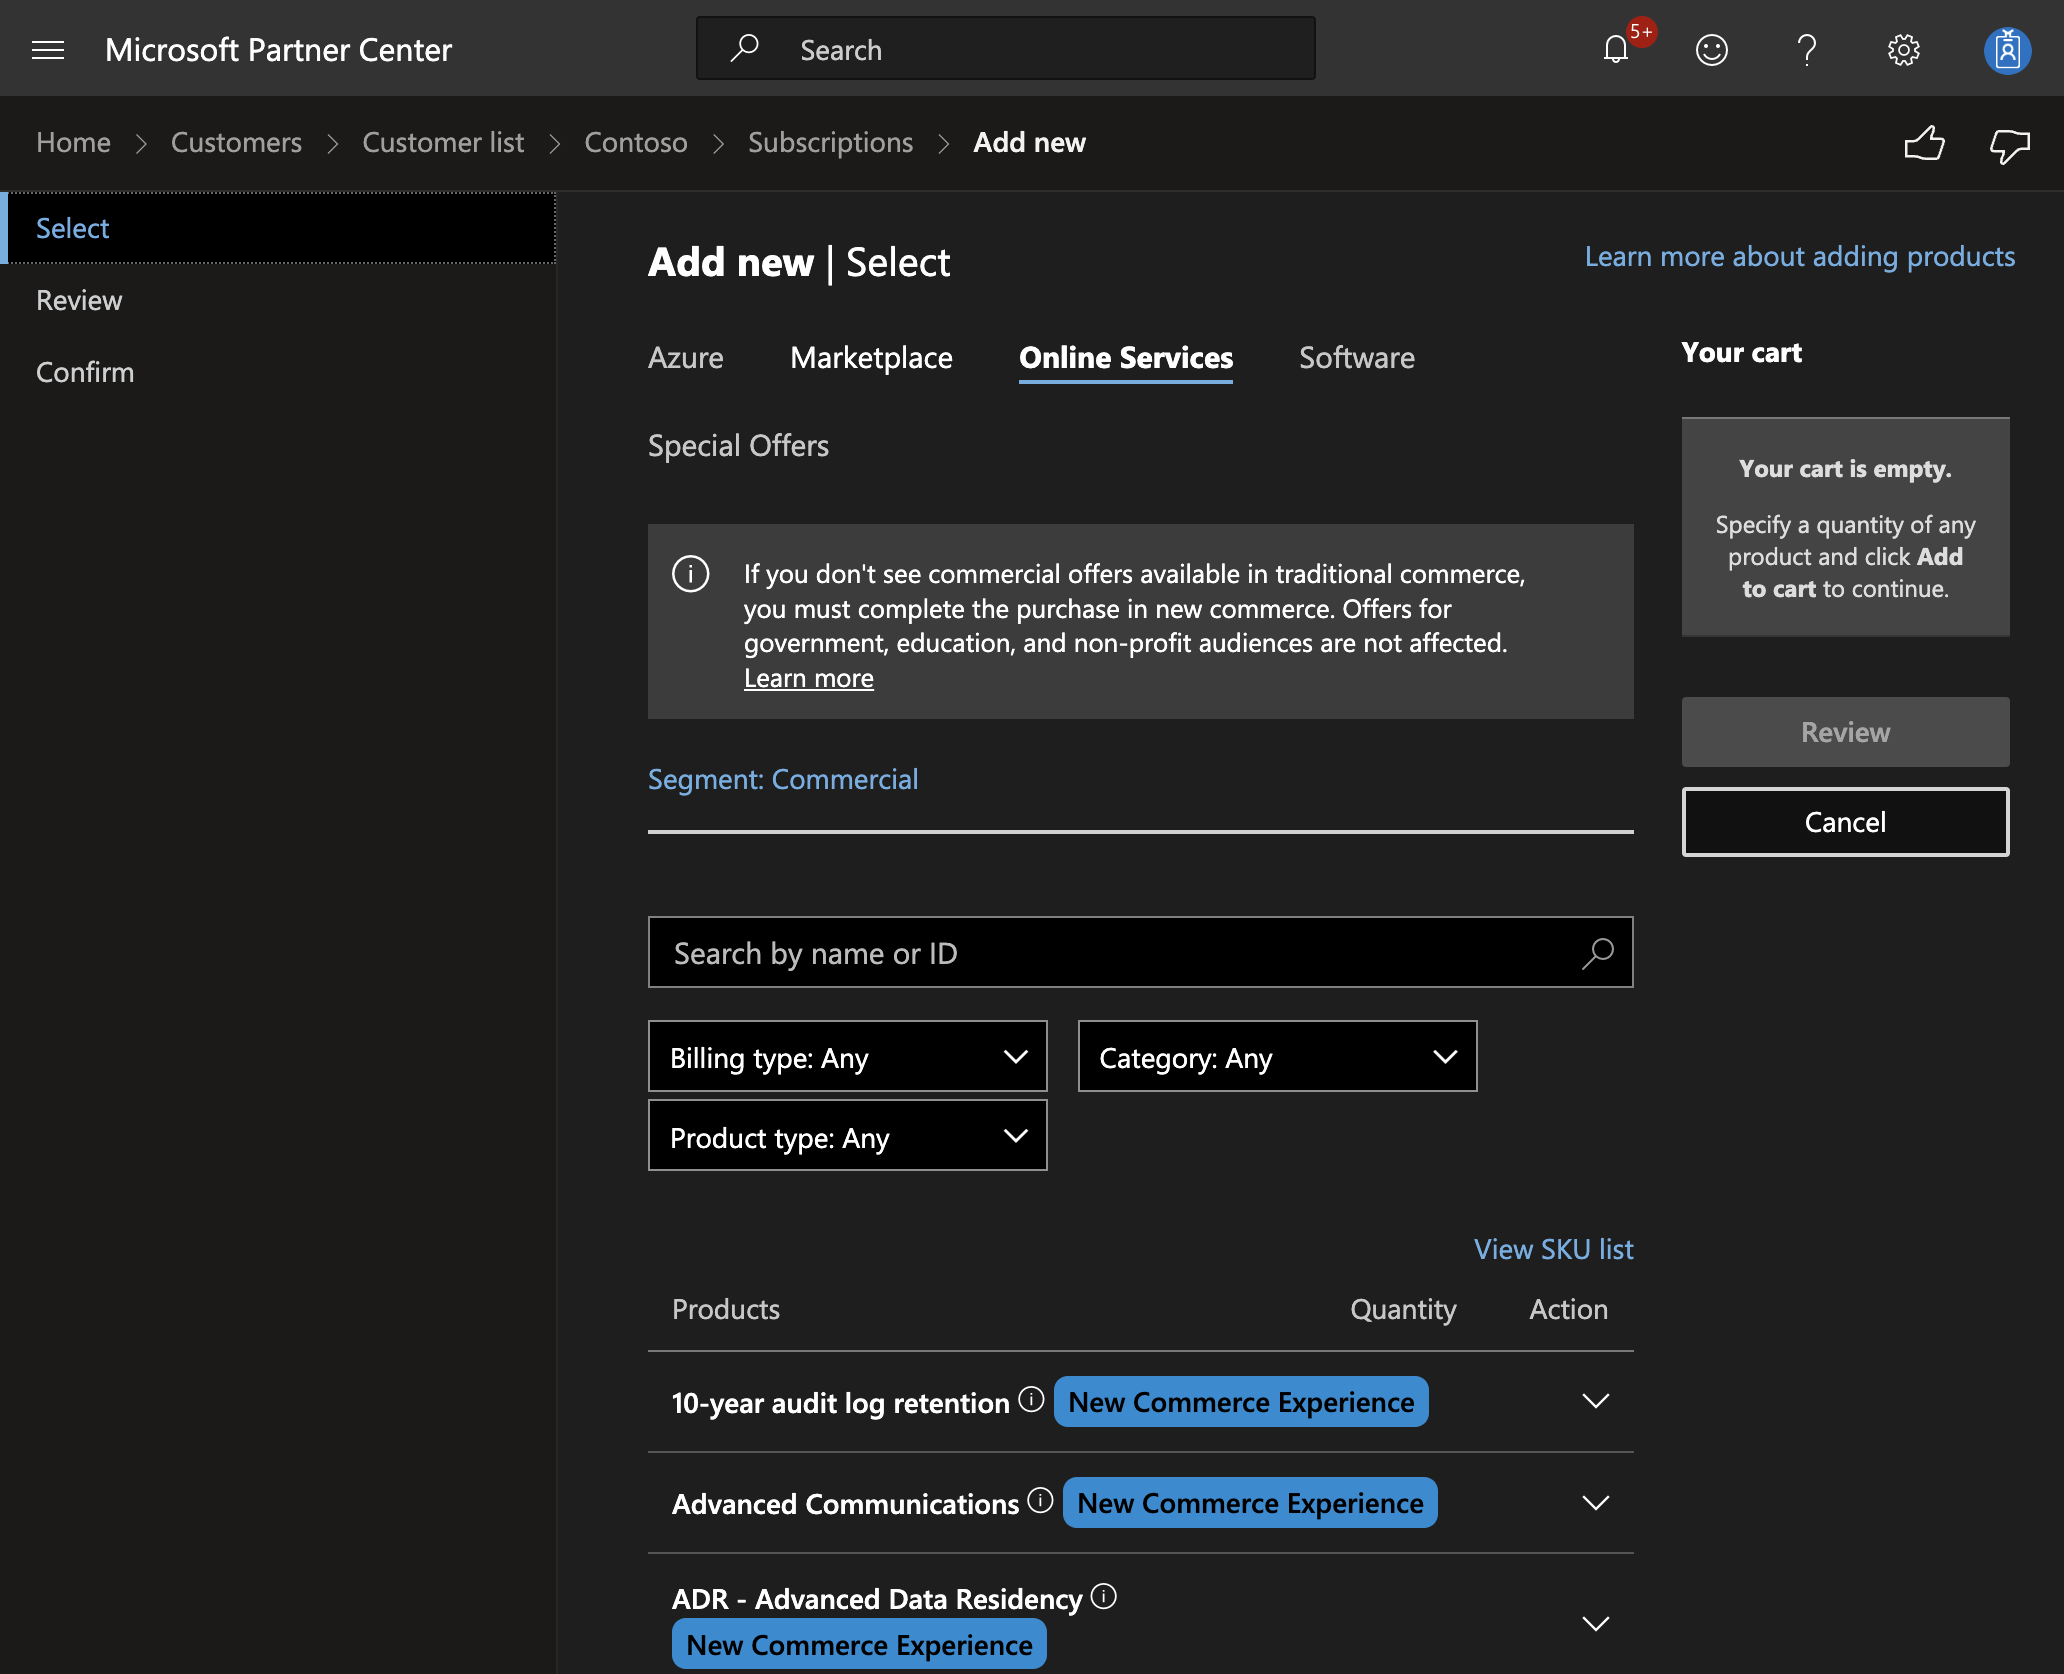Click info icon beside ADR - Advanced Data Residency
Image resolution: width=2064 pixels, height=1674 pixels.
1103,1596
